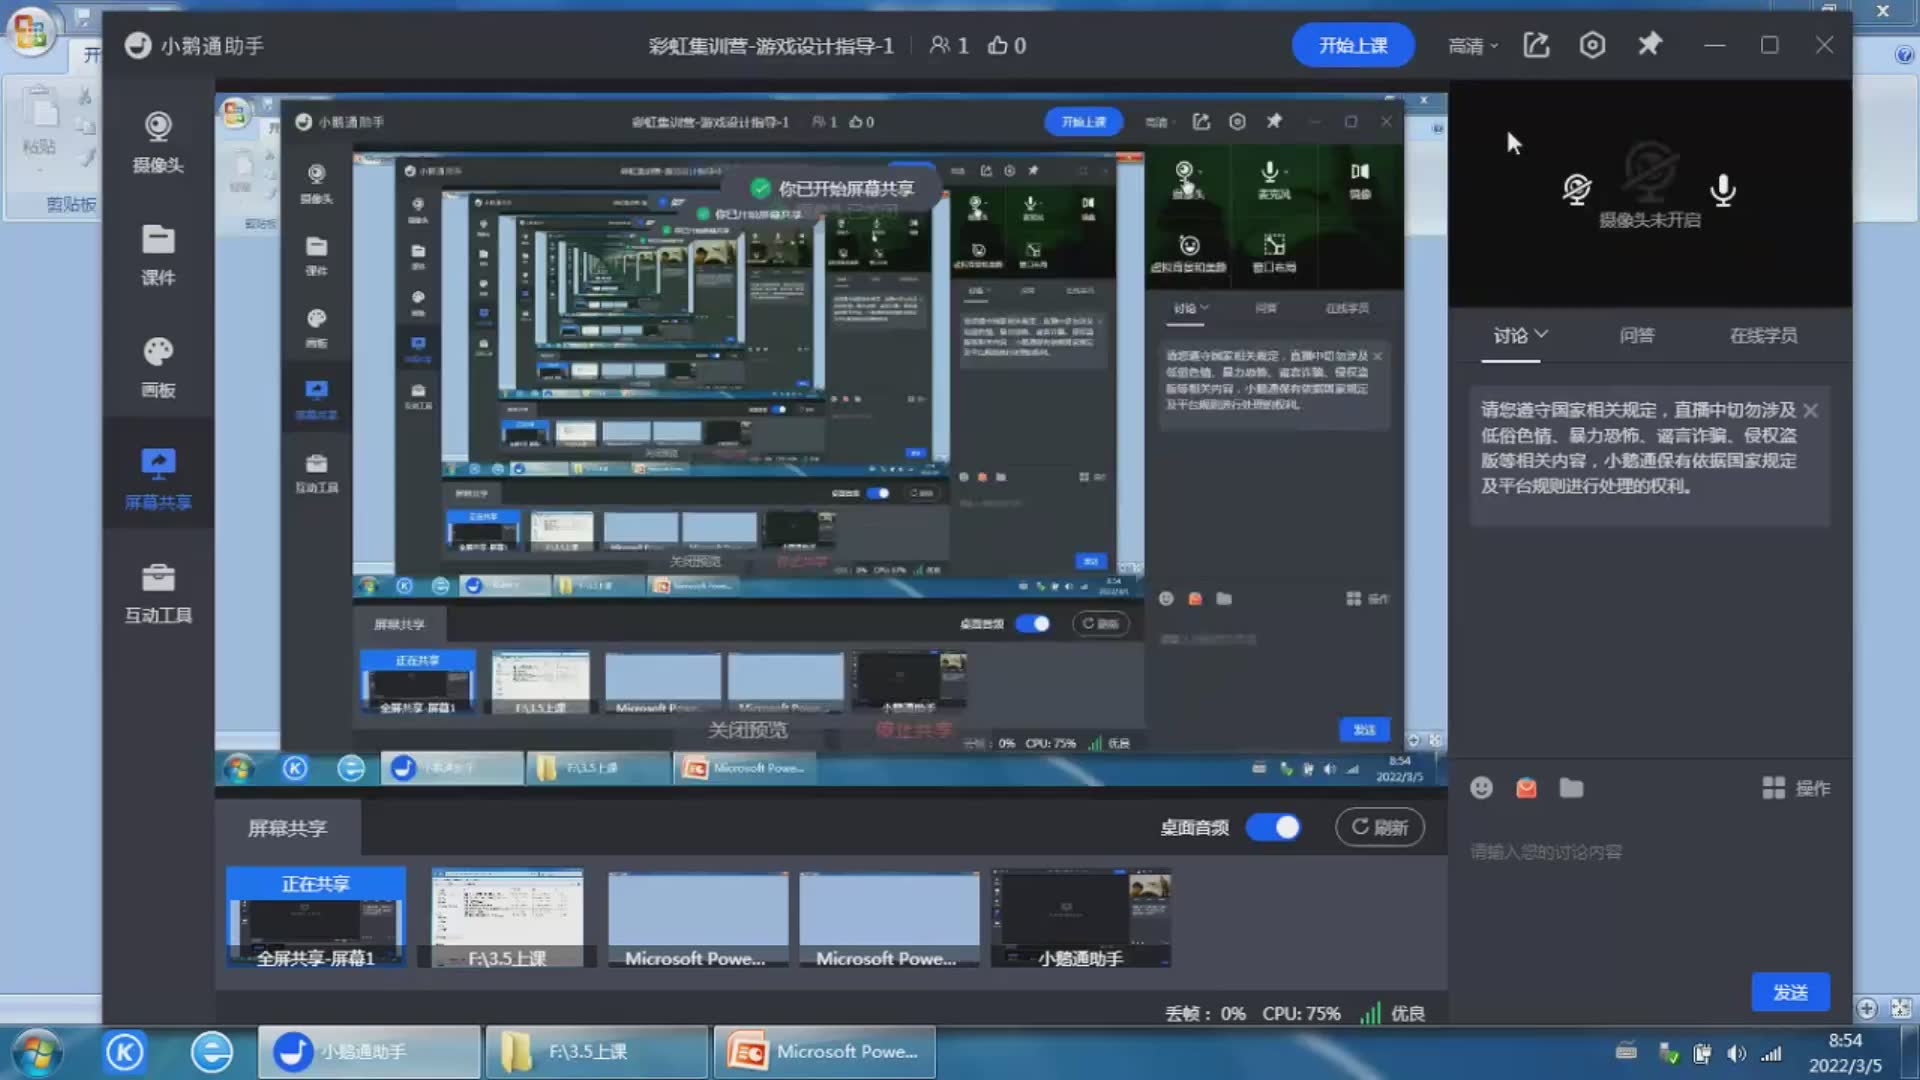The height and width of the screenshot is (1080, 1920).
Task: Click the network signal tray icon
Action: click(x=1771, y=1053)
